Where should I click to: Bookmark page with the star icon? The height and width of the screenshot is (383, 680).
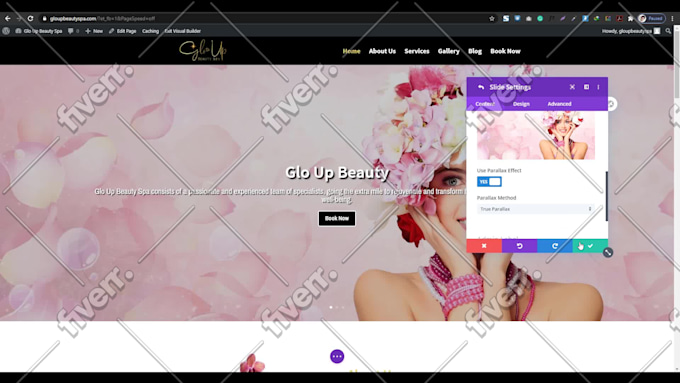[491, 19]
